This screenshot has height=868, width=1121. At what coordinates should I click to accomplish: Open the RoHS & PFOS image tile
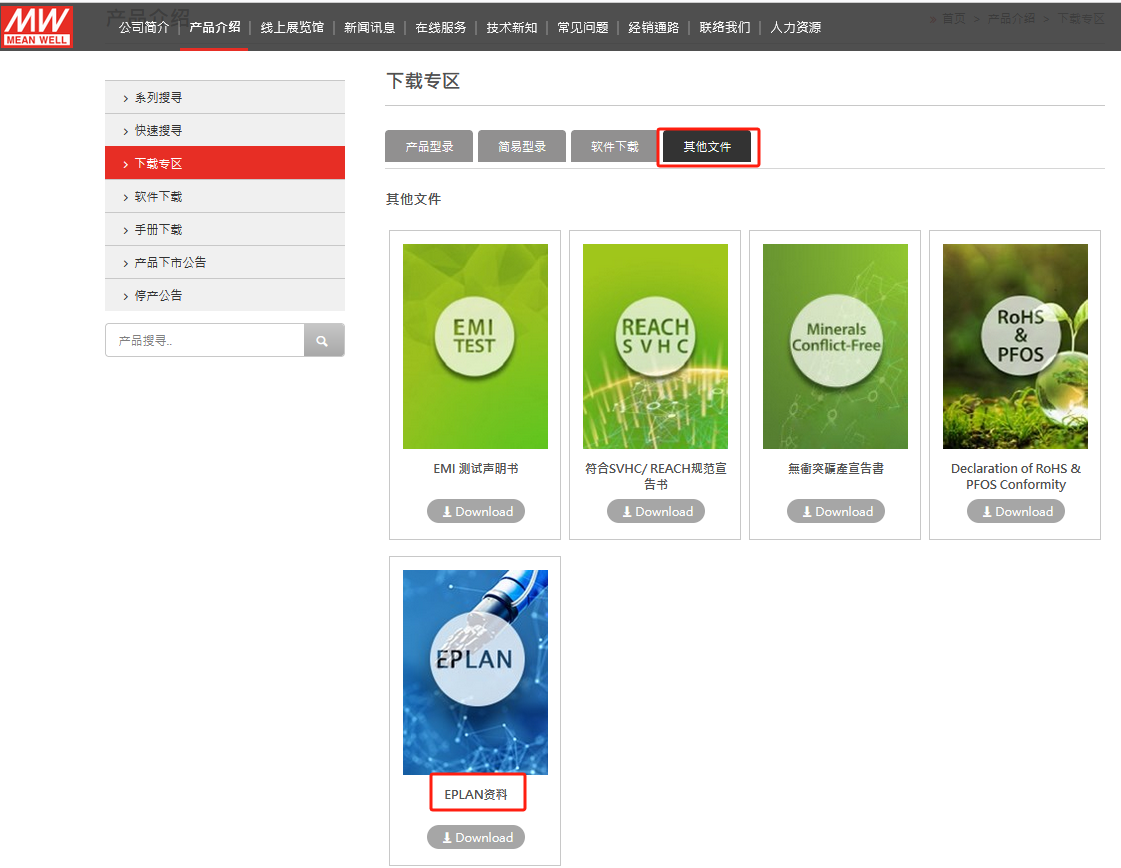1015,346
